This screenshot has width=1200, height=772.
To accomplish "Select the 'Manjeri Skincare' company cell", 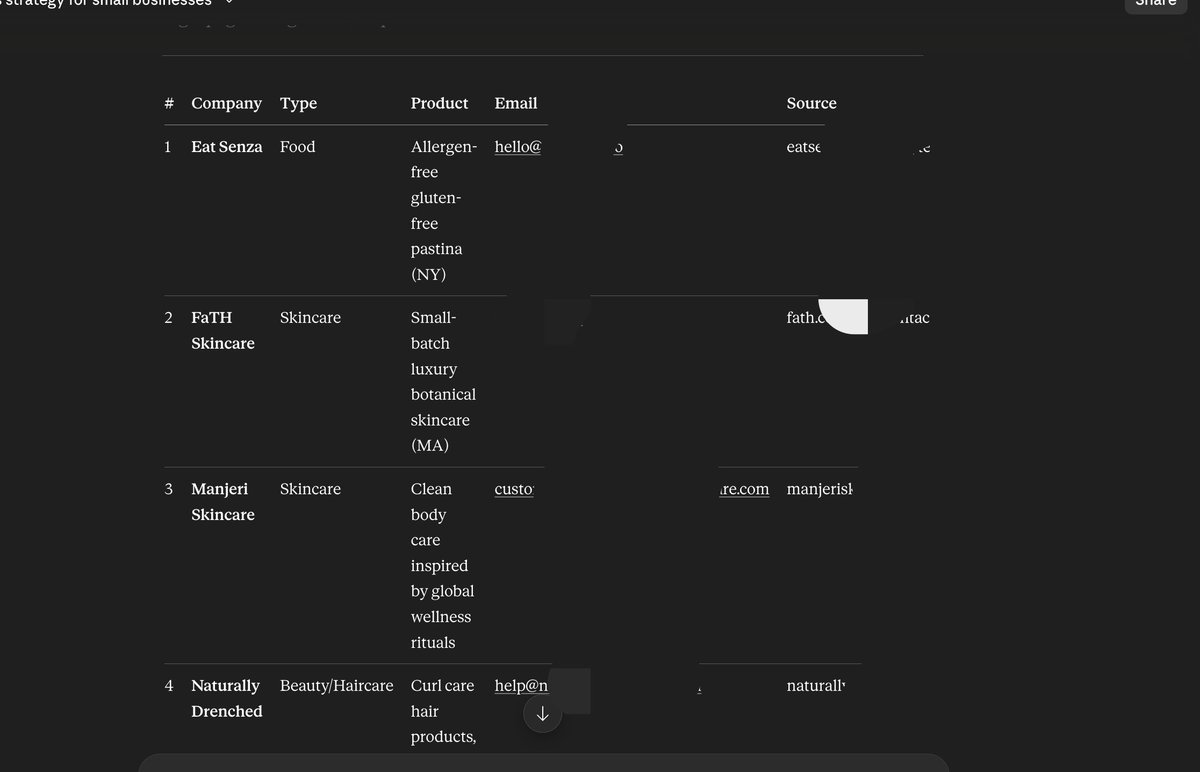I will coord(223,501).
